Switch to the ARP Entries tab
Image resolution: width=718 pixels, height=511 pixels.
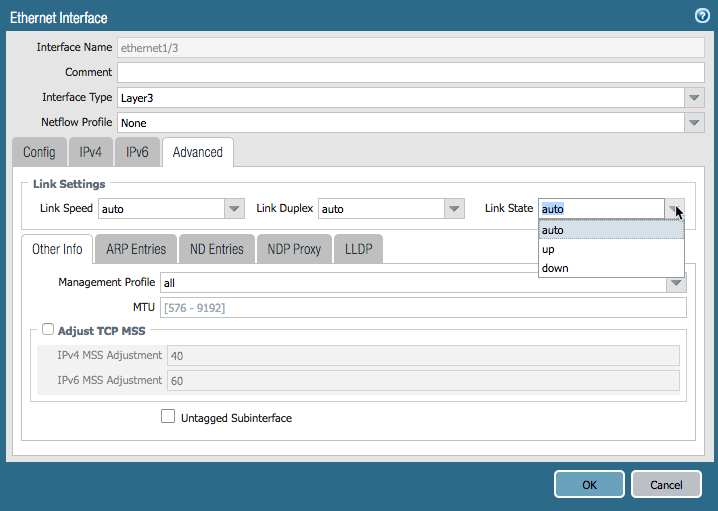pos(136,249)
